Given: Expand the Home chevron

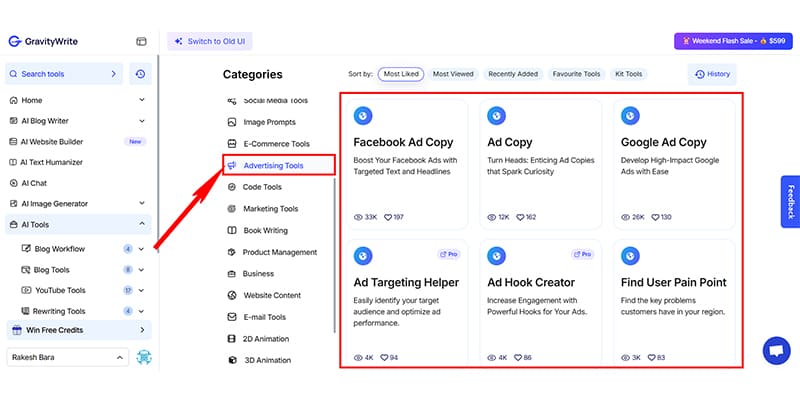Looking at the screenshot, I should (x=142, y=100).
